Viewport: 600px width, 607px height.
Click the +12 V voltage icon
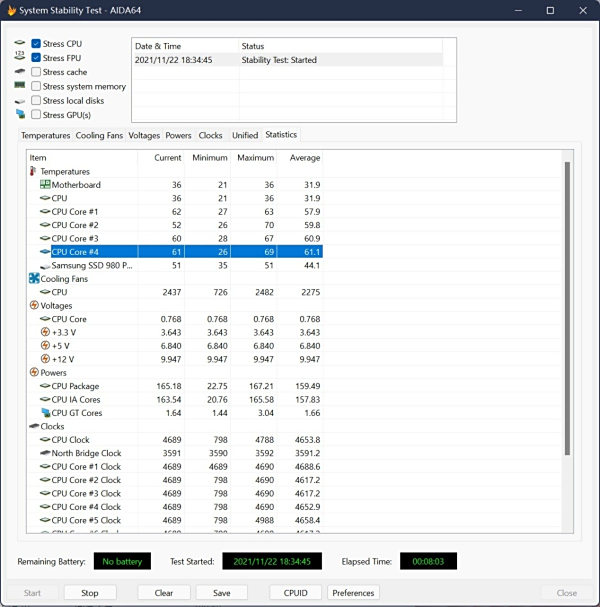[45, 359]
